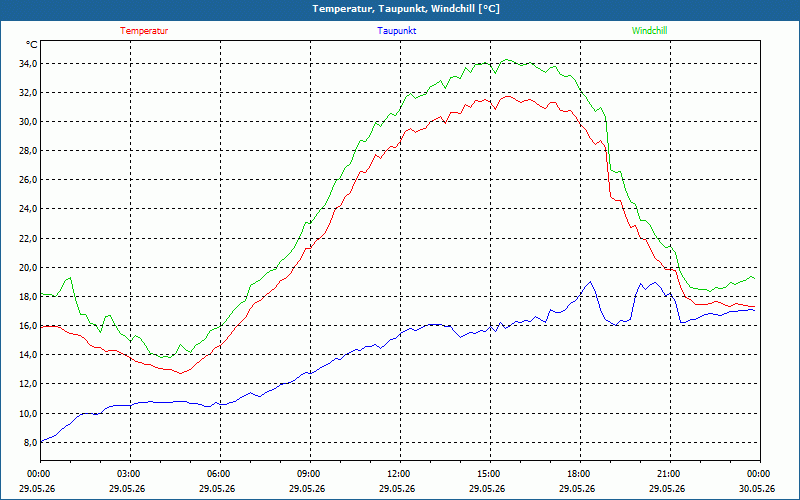
Task: Select the blue Taupunkt legend label
Action: point(396,31)
